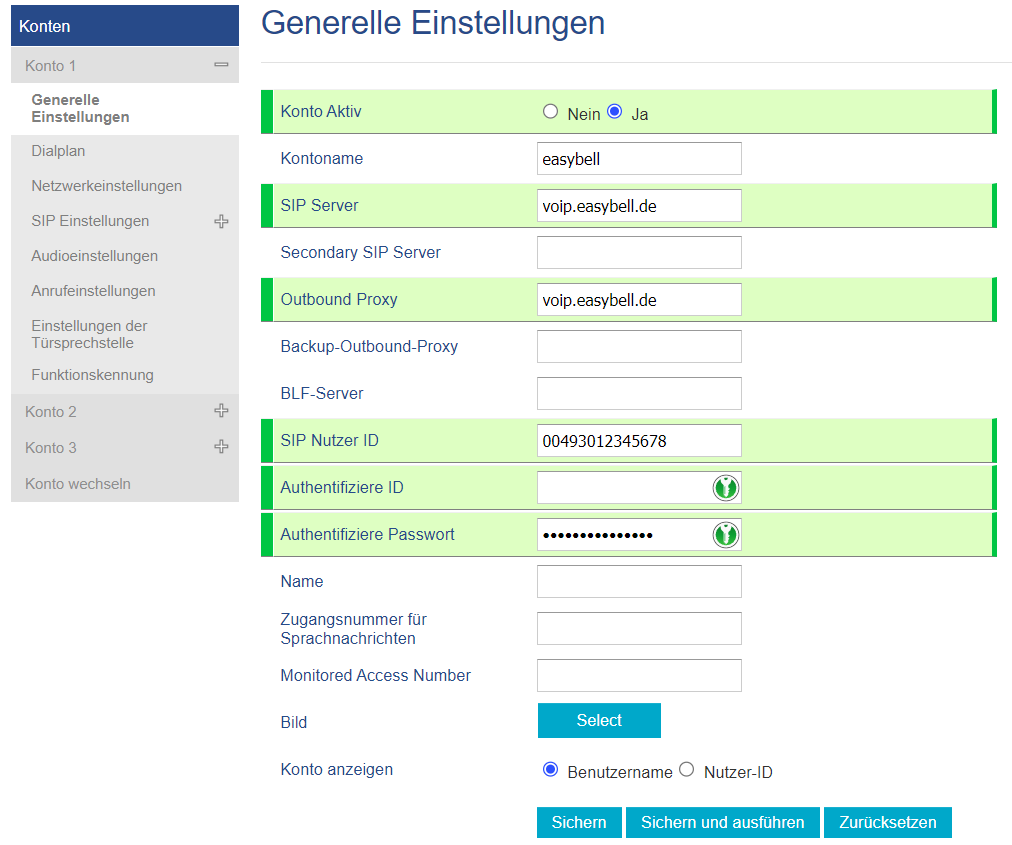Expand the Konto 3 section

click(x=221, y=447)
